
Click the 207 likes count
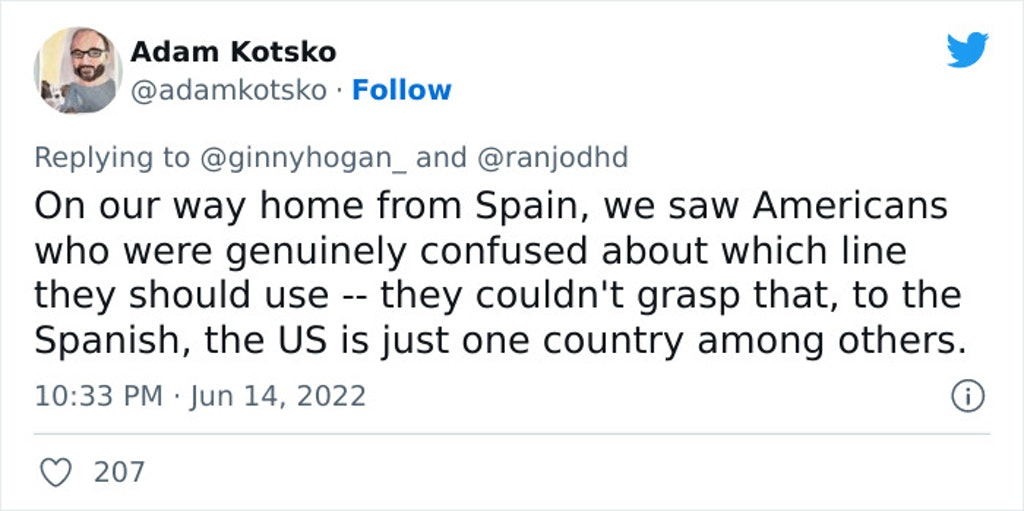[120, 472]
